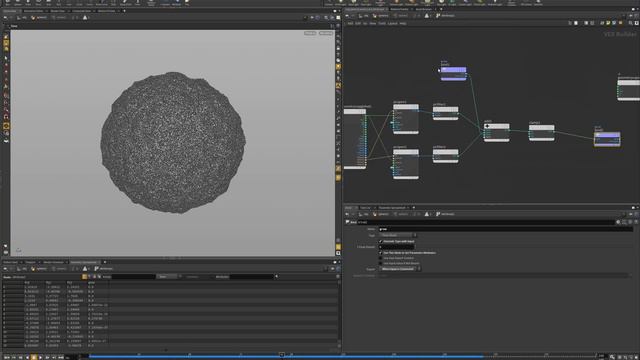Click the default value field in parameters
Viewport: 640px width, 360px height.
[397, 247]
